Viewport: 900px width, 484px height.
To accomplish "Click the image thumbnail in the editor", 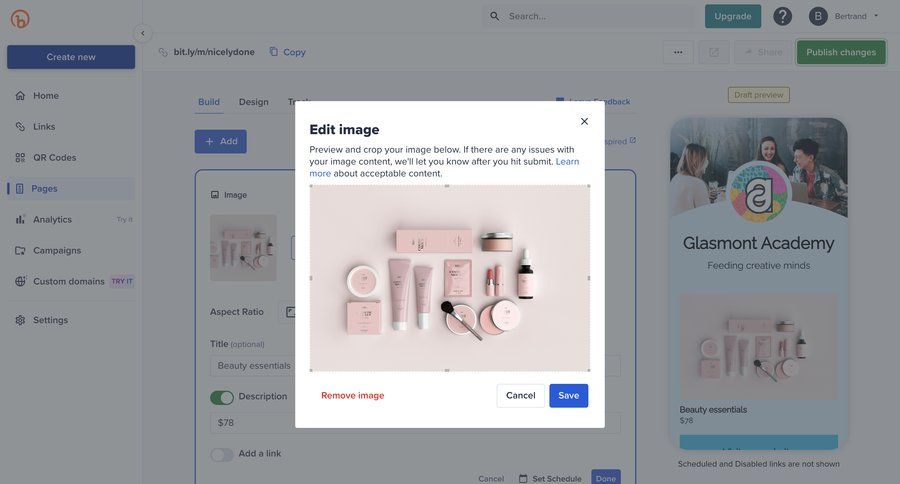I will pos(243,248).
